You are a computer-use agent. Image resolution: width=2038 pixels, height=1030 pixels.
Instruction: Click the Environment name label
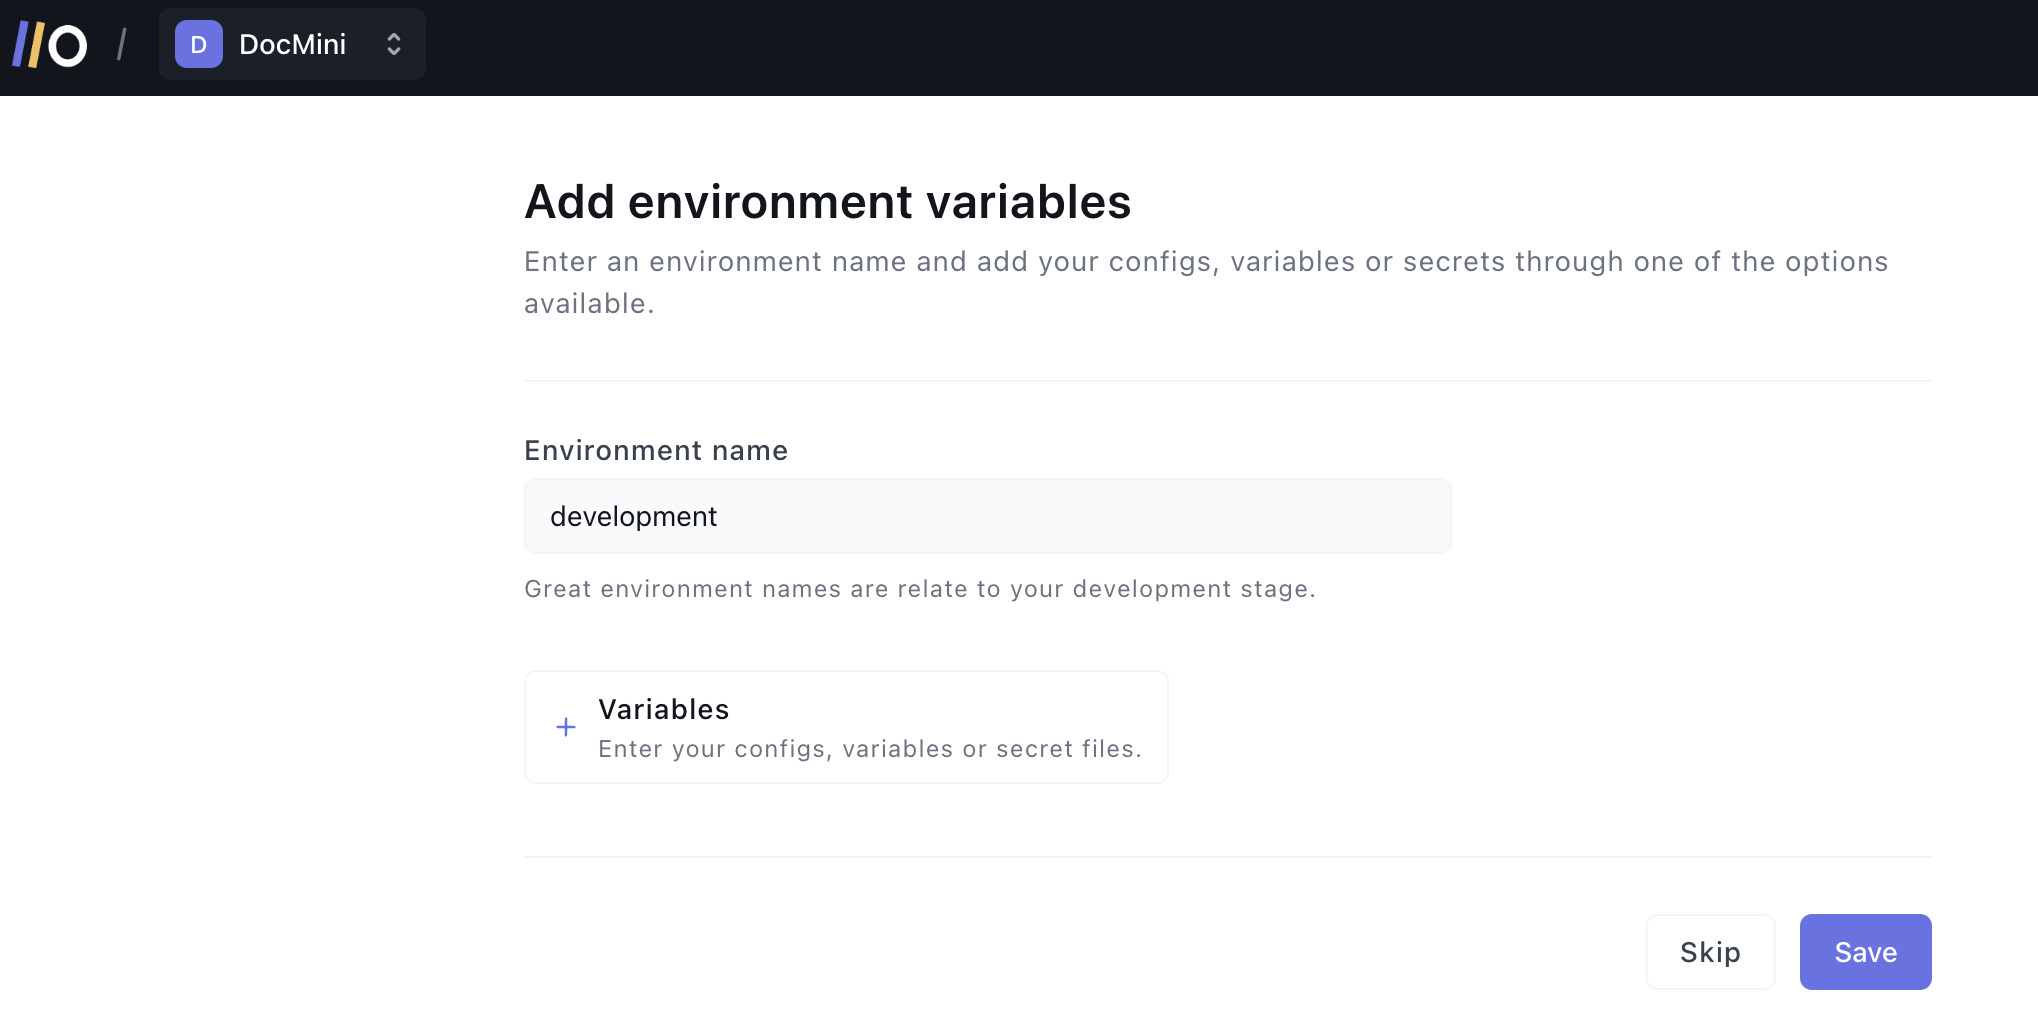click(x=656, y=451)
